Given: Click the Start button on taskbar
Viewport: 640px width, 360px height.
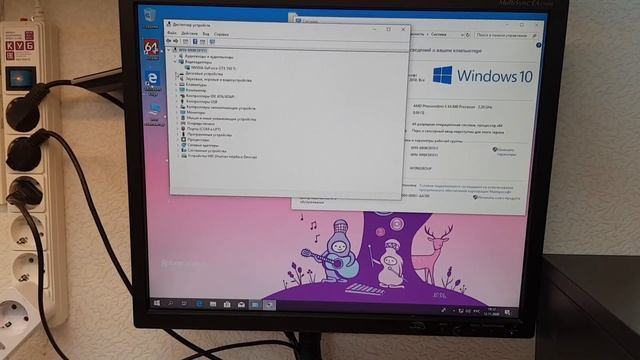Looking at the screenshot, I should click(157, 303).
